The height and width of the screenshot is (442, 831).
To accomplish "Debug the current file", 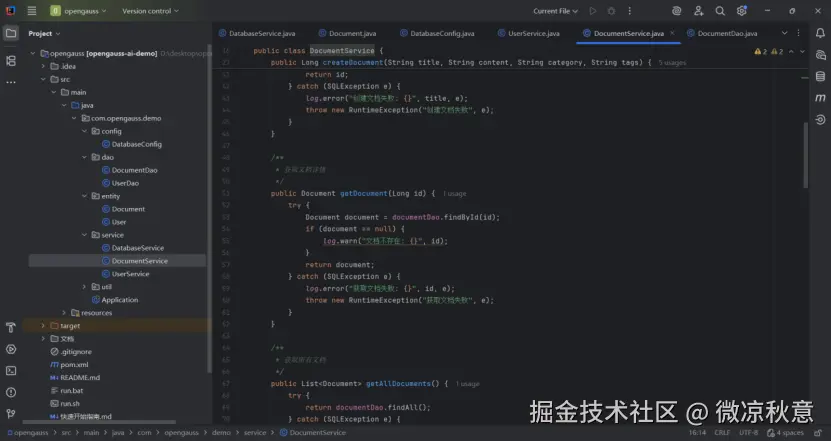I will click(611, 11).
